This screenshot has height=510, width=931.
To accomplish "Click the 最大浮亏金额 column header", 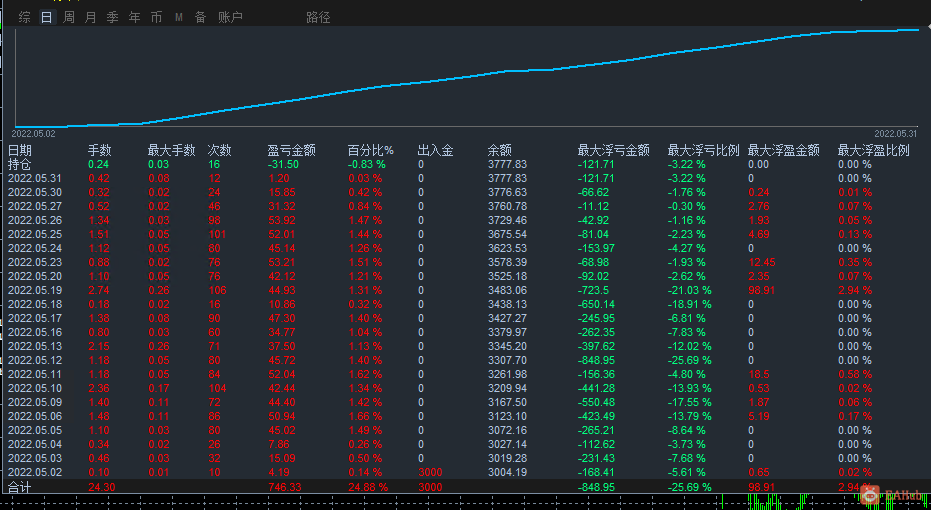I will (x=613, y=150).
